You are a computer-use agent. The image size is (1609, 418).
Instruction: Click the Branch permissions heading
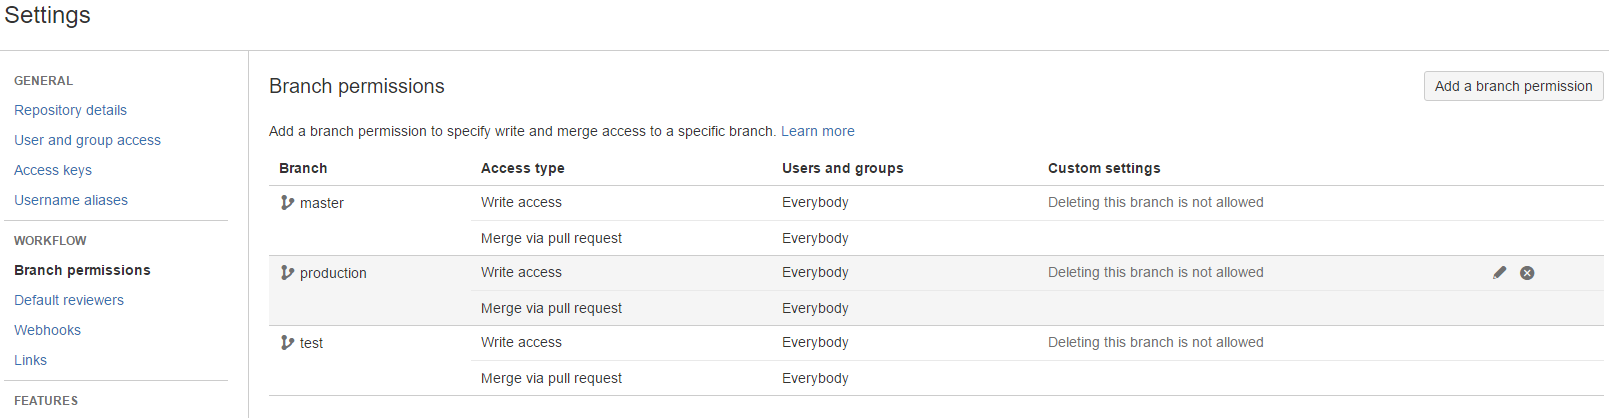point(357,86)
